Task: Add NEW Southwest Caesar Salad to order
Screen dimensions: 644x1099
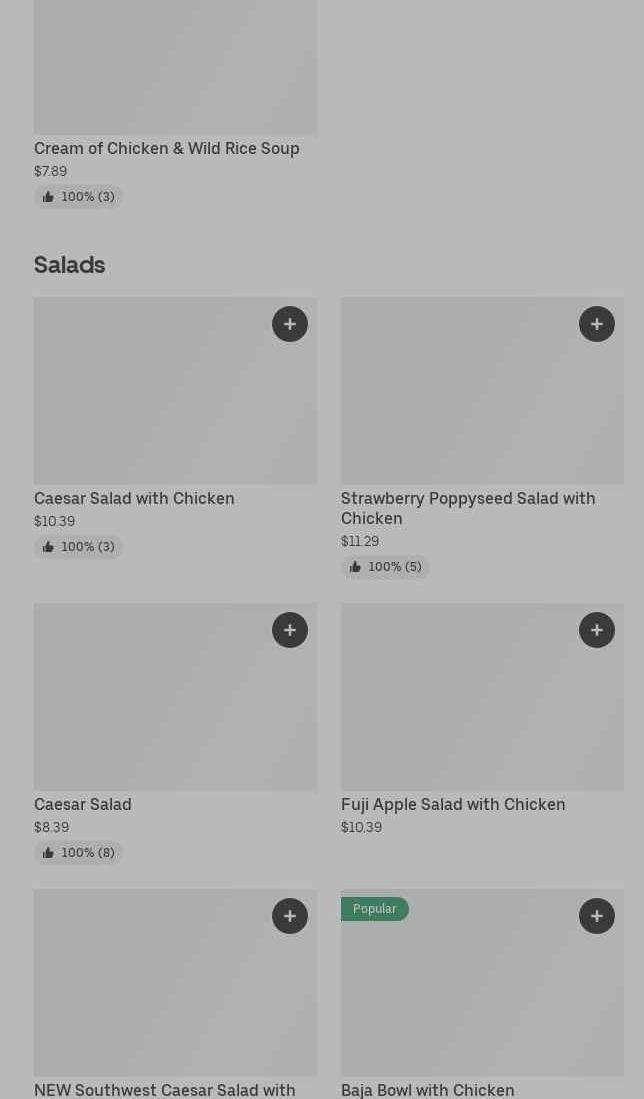Action: 290,916
